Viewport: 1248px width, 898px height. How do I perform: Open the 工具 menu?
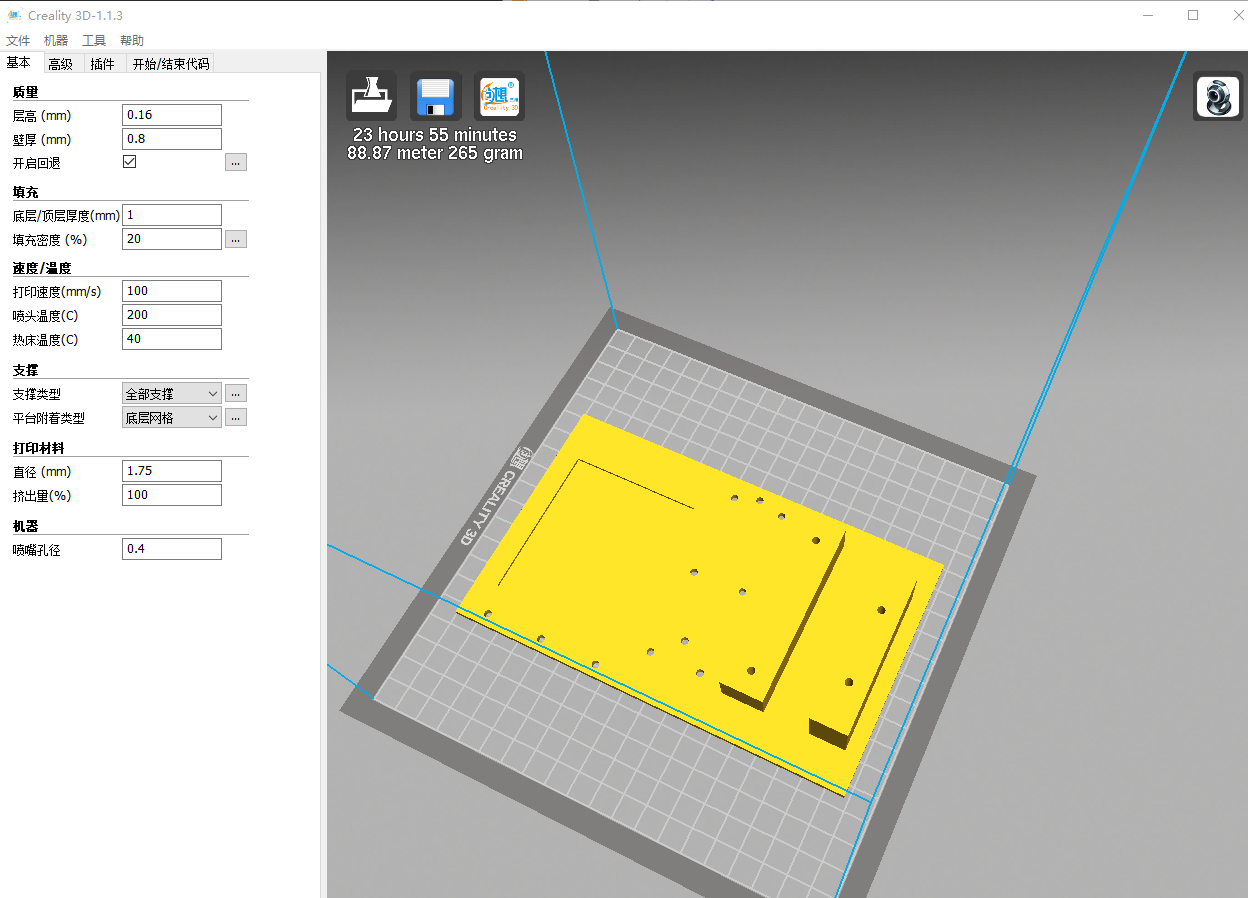(x=94, y=41)
